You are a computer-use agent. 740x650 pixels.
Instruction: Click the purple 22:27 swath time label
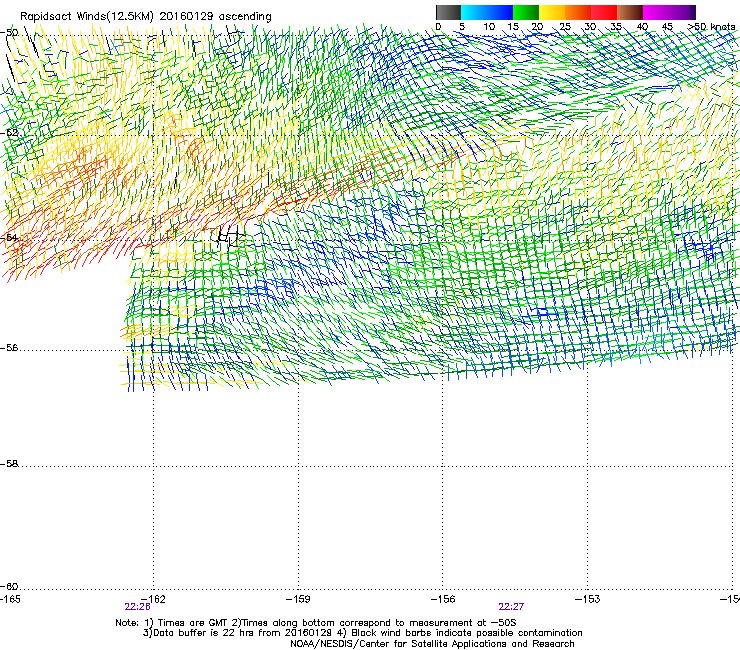511,607
